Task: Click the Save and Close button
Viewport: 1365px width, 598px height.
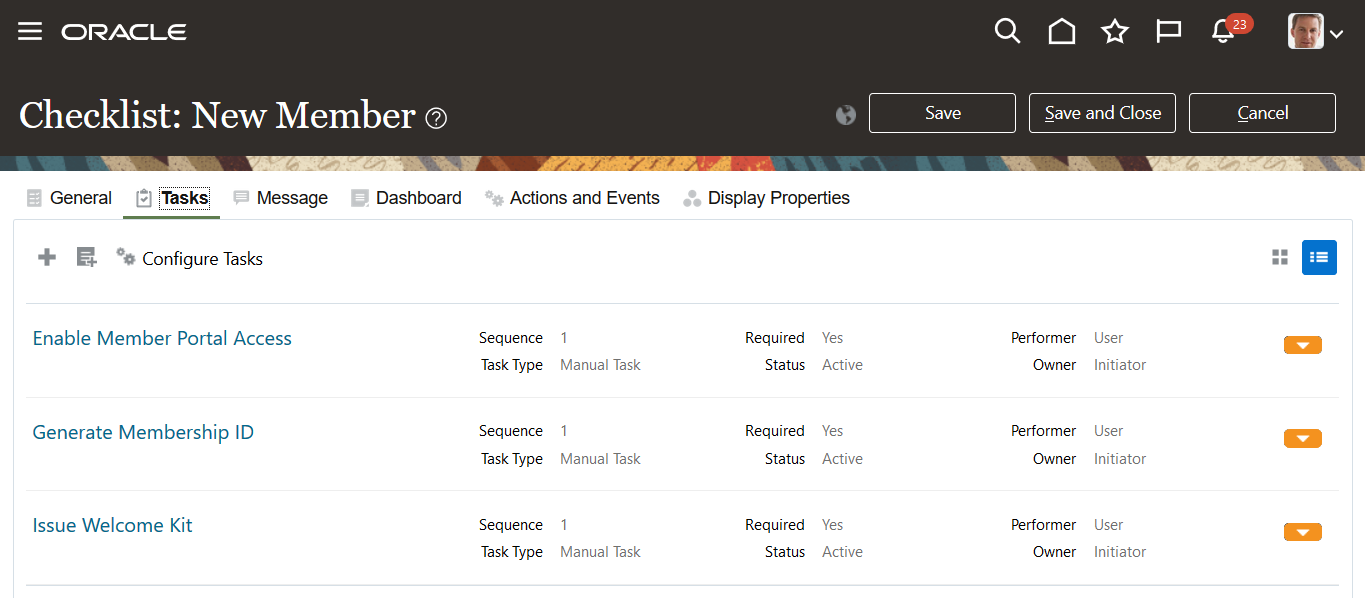Action: click(1102, 113)
